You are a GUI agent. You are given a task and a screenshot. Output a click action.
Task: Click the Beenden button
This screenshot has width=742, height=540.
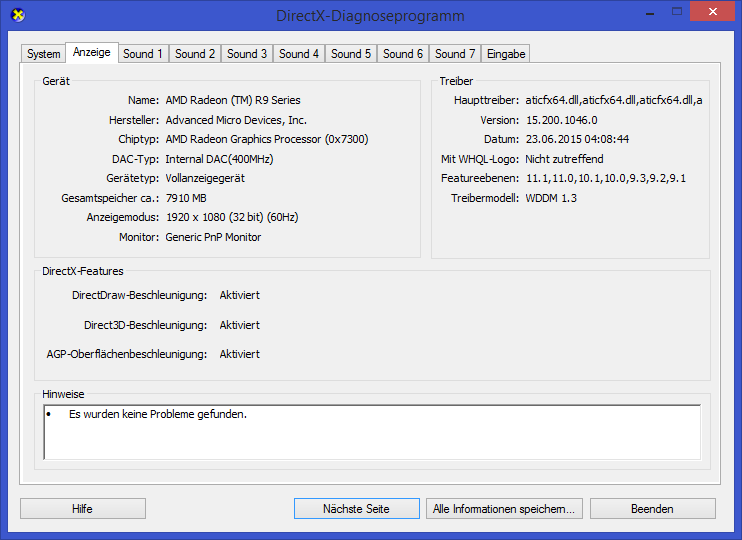(x=653, y=509)
